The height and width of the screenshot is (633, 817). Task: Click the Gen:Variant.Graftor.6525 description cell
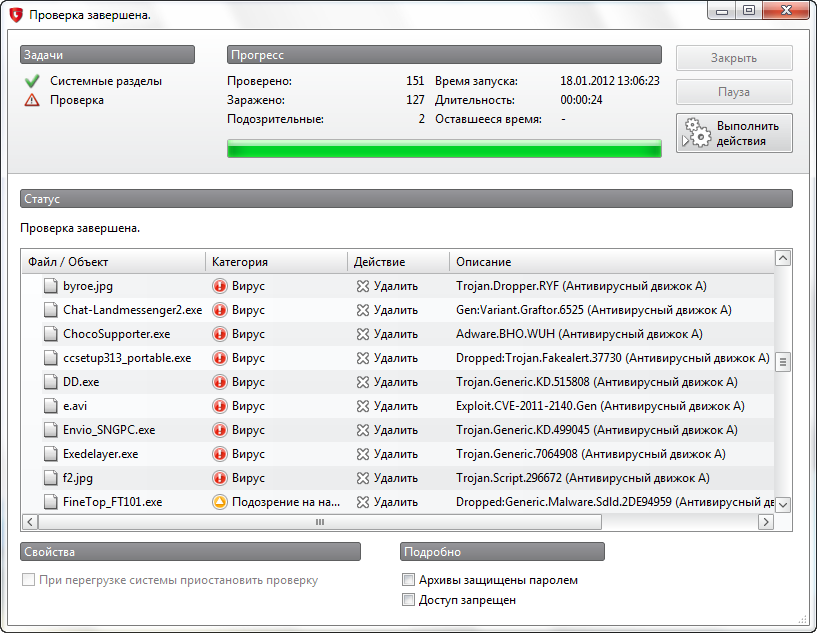click(x=593, y=309)
